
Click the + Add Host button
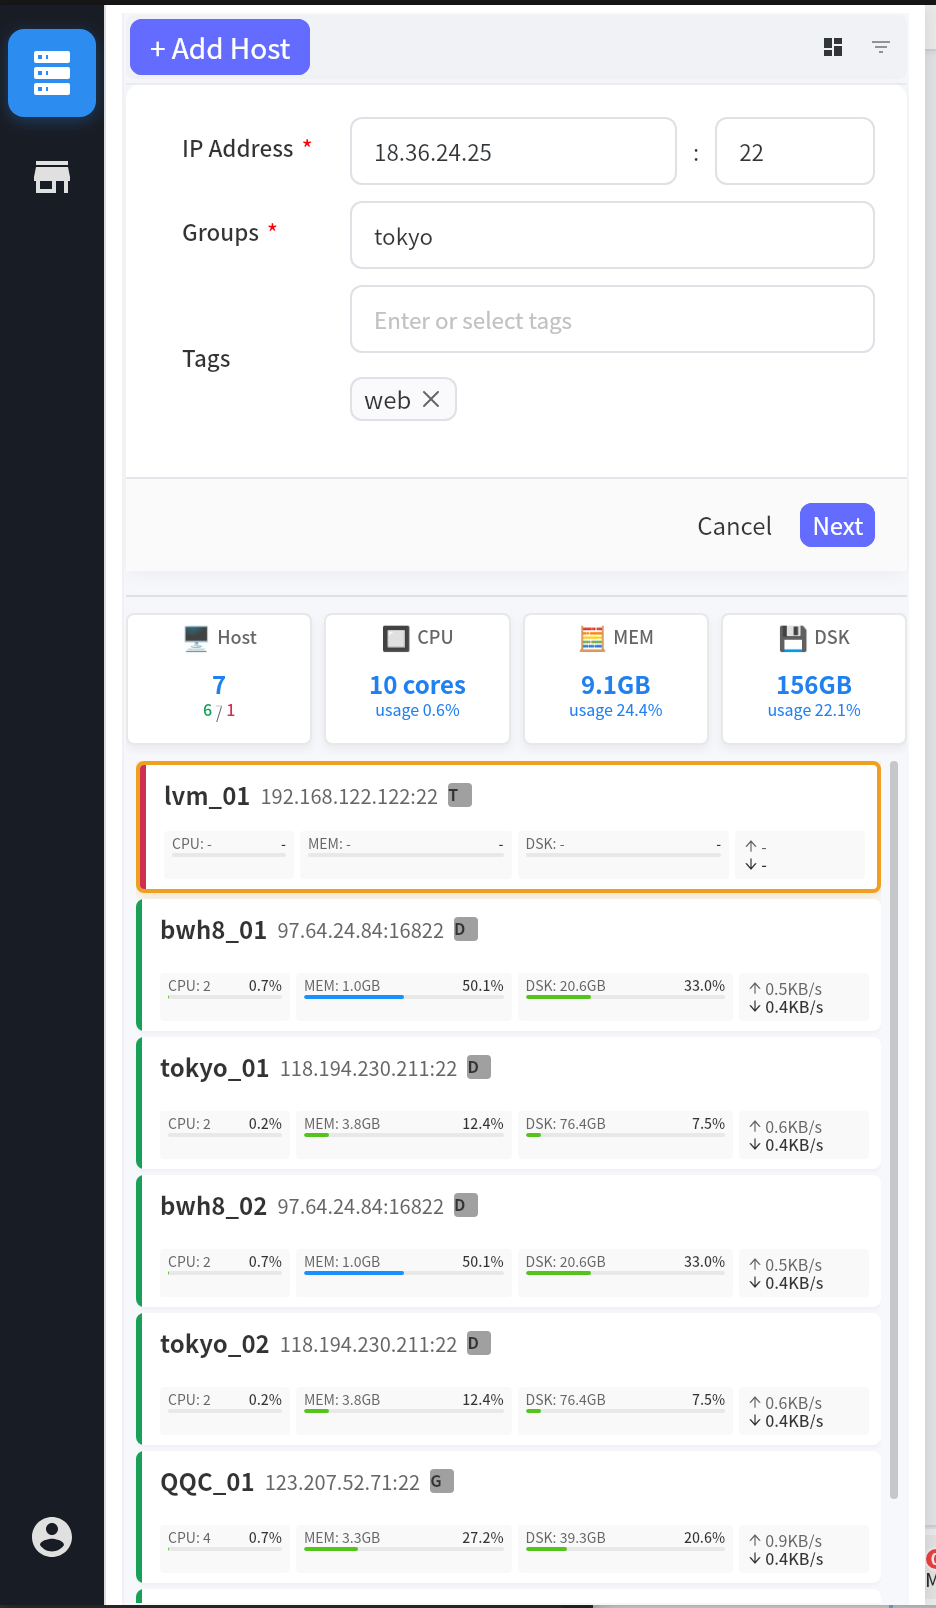(220, 48)
